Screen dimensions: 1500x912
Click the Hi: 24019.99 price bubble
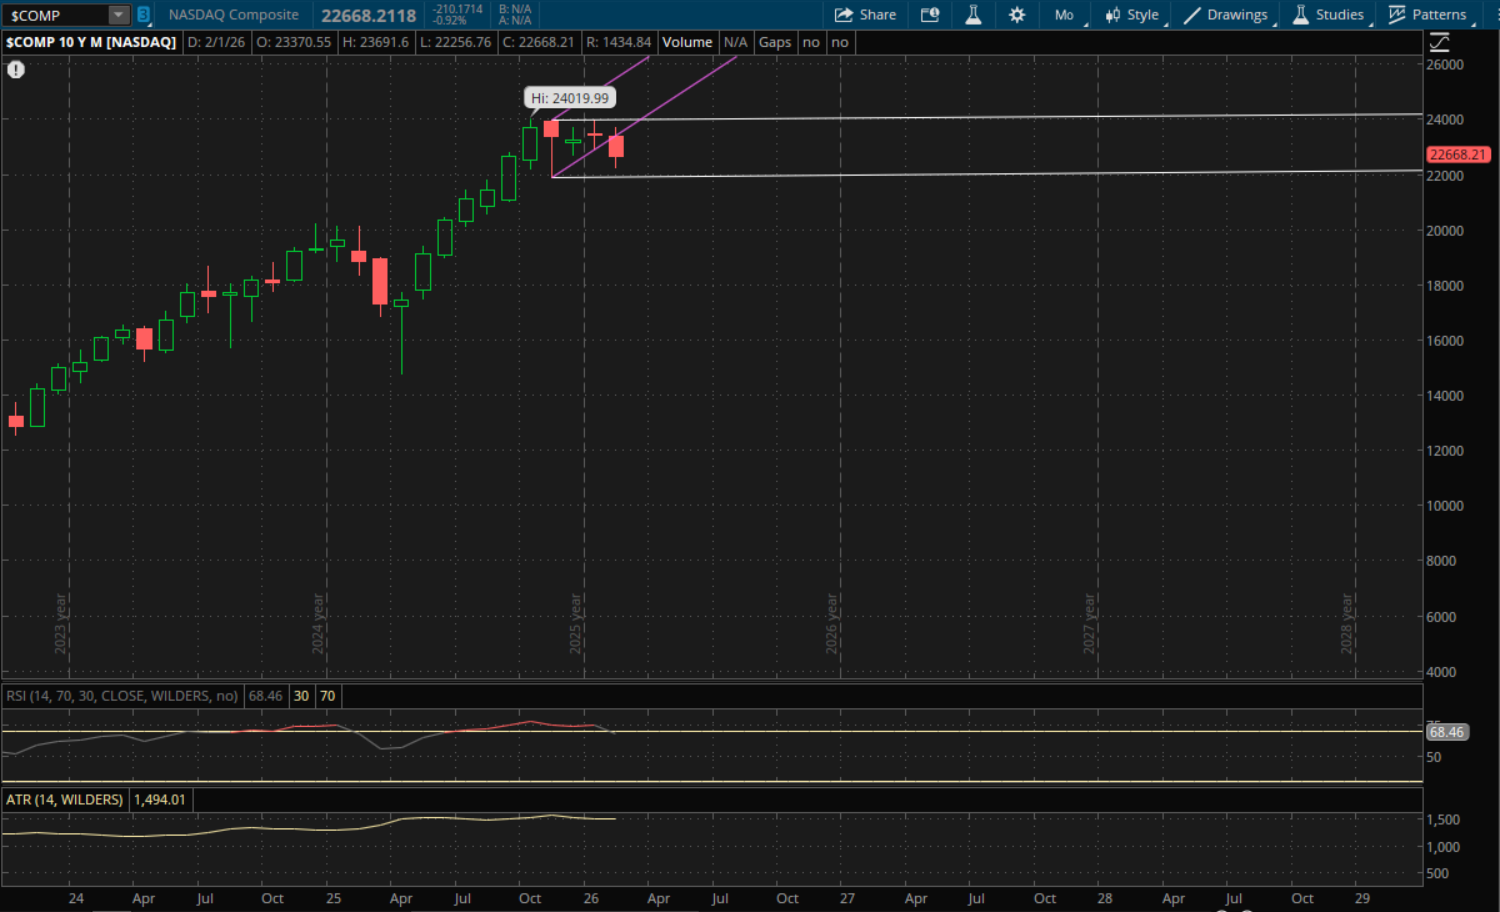point(569,98)
